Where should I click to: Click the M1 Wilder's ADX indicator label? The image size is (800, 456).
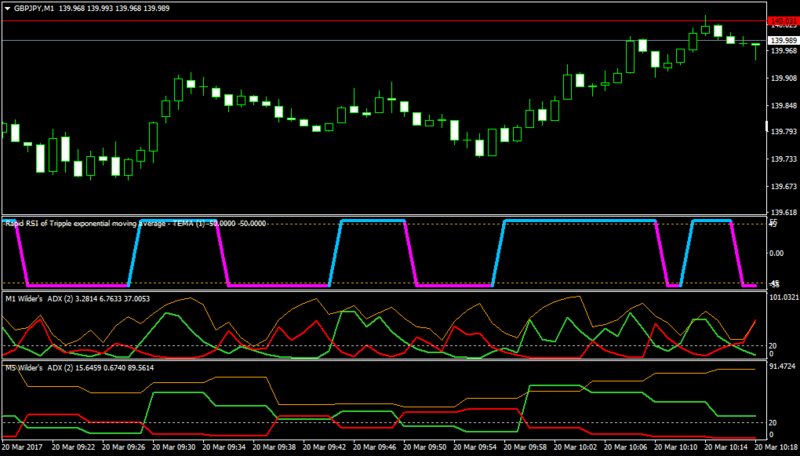pyautogui.click(x=78, y=298)
